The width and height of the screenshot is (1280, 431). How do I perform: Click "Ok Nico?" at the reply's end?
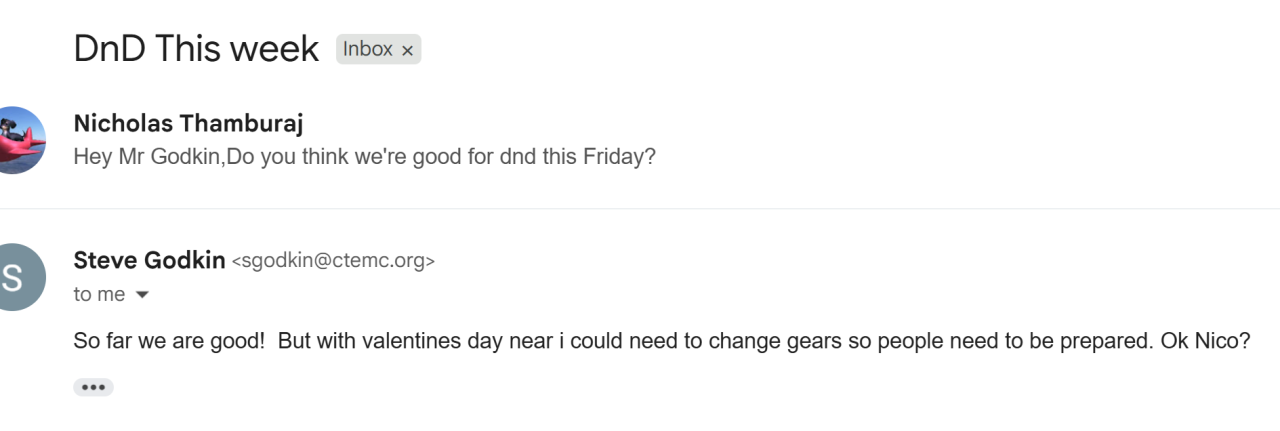(x=1205, y=340)
